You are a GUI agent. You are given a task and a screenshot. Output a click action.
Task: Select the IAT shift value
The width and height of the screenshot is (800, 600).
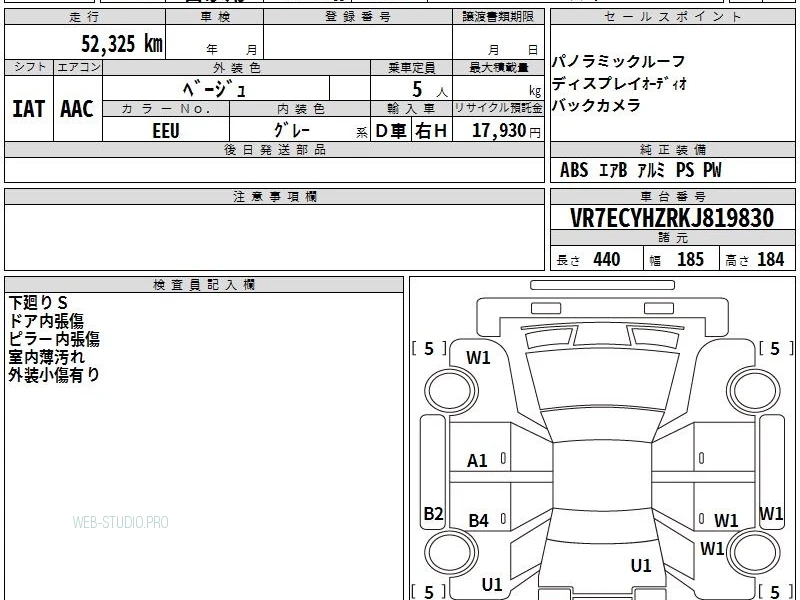tap(29, 109)
